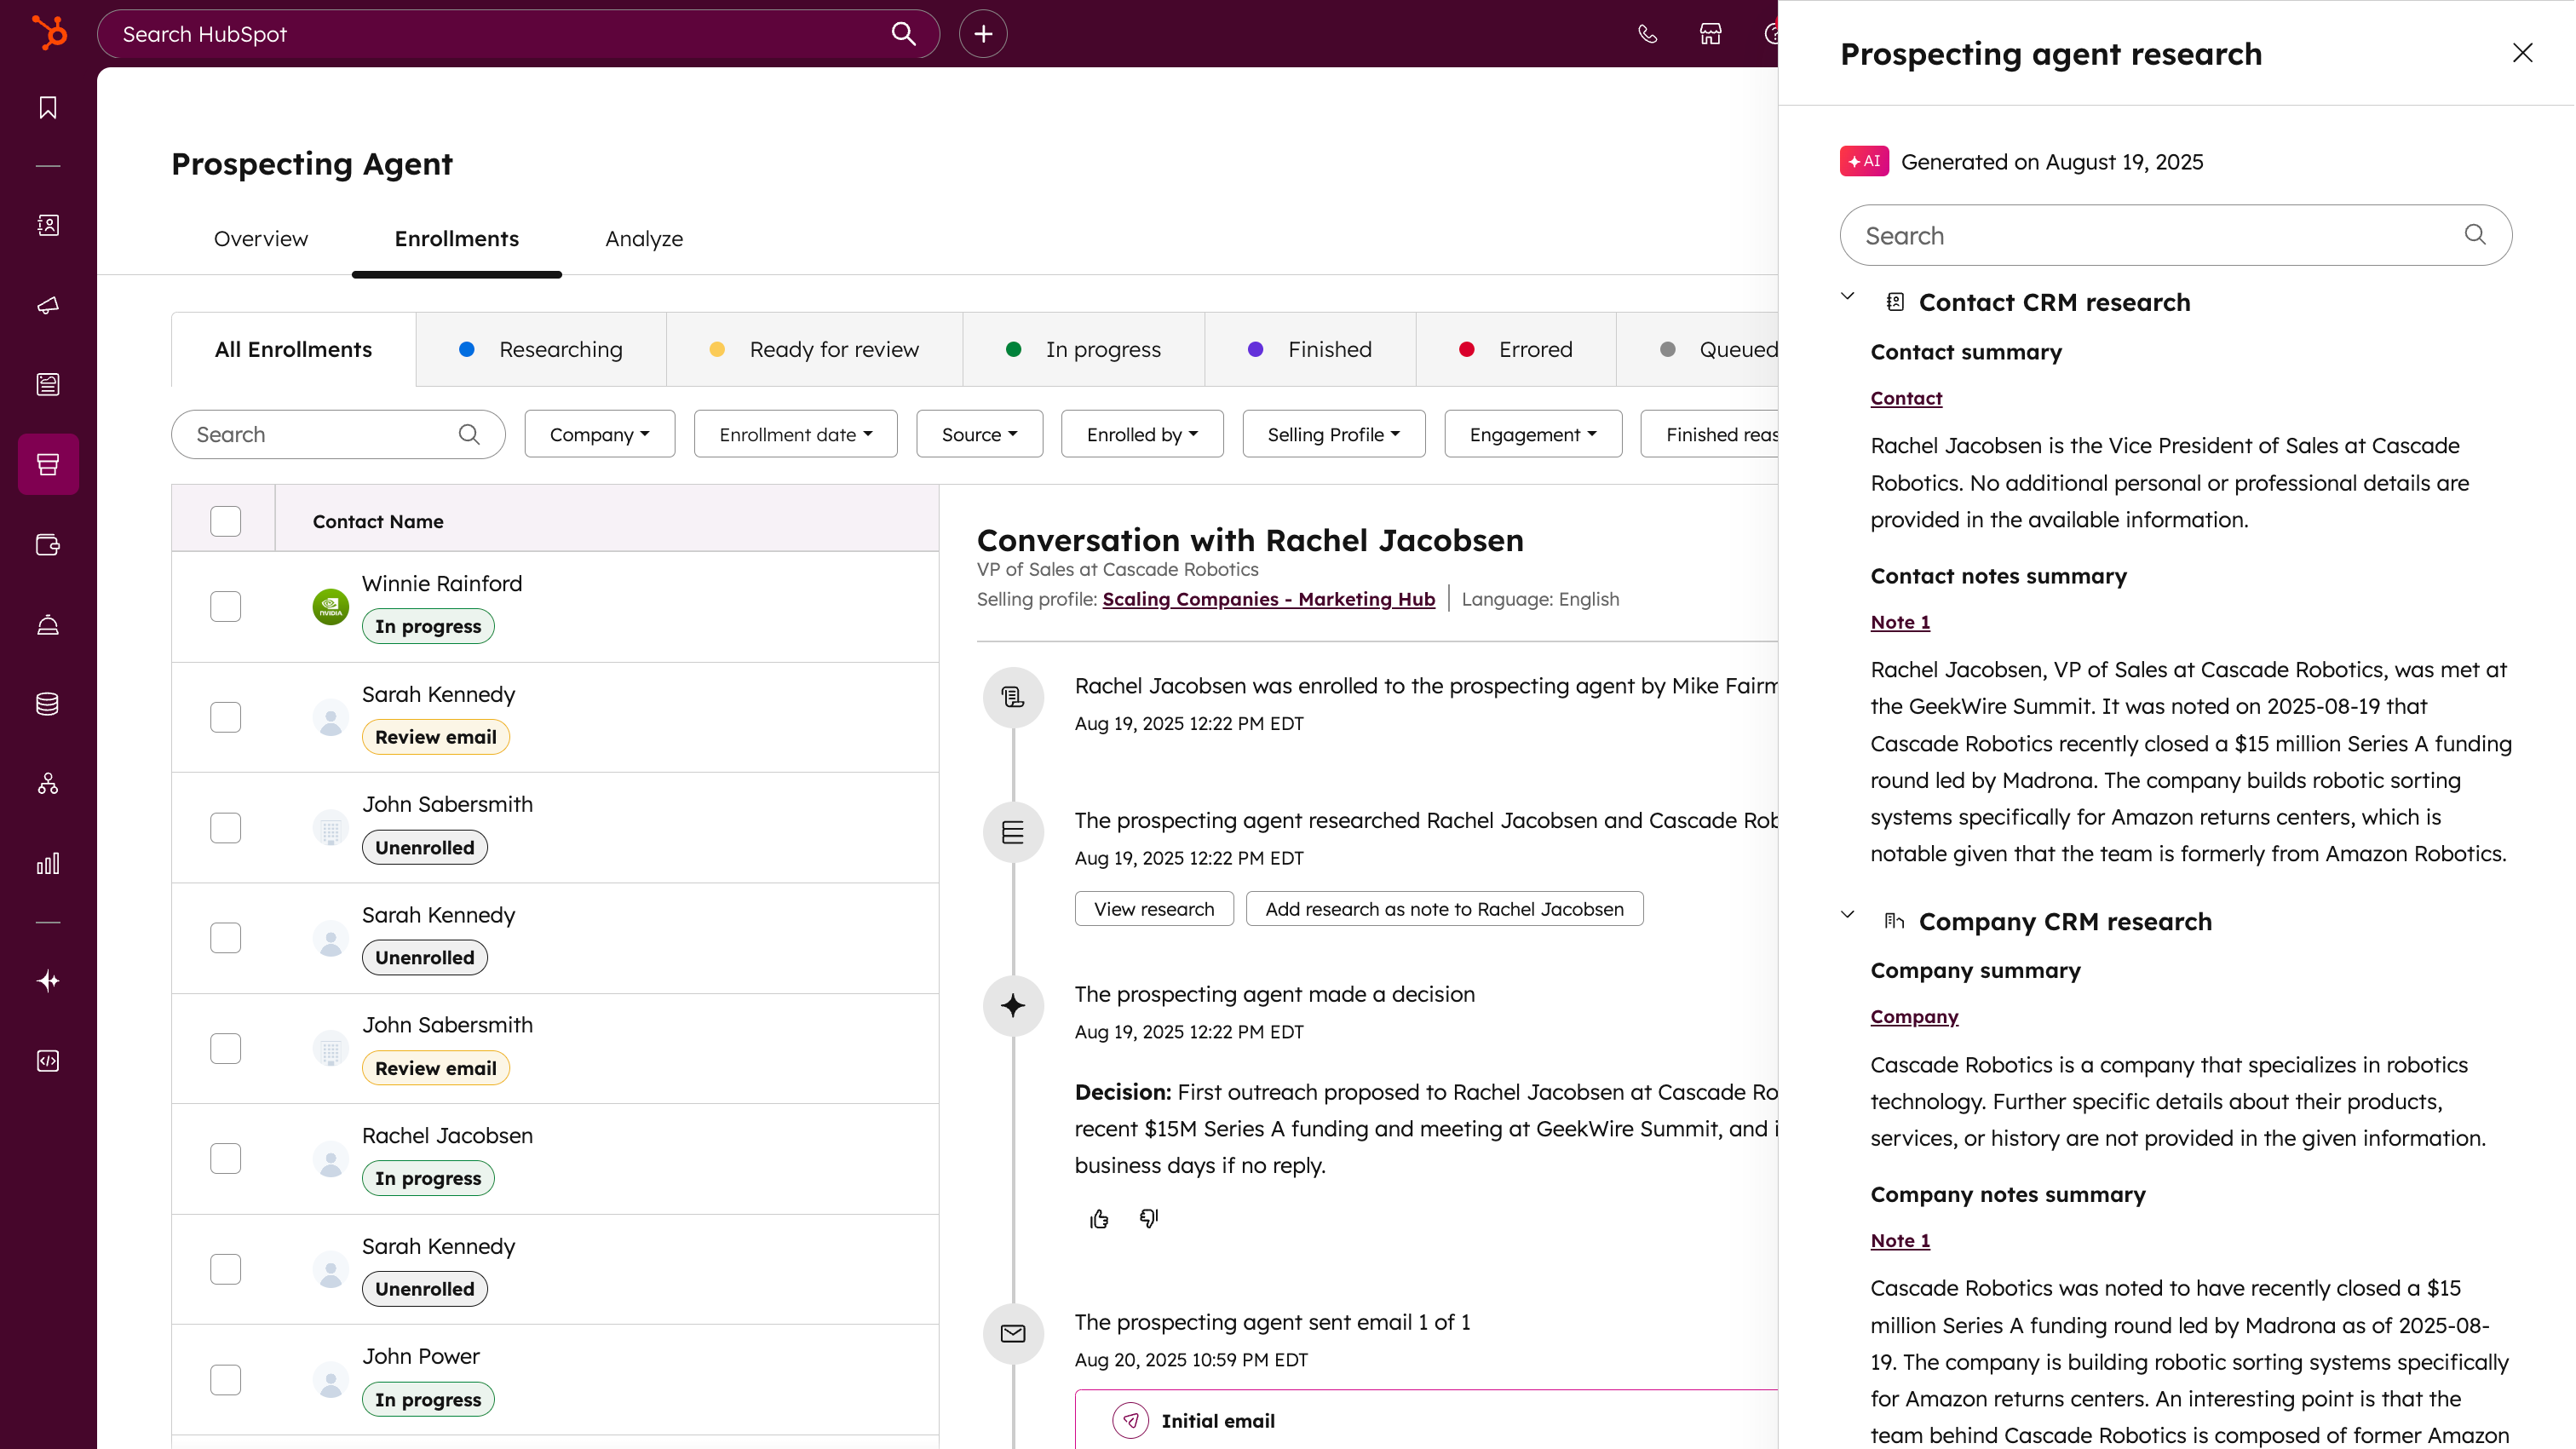Viewport: 2576px width, 1449px height.
Task: Switch to the Analyze tab
Action: pyautogui.click(x=643, y=238)
